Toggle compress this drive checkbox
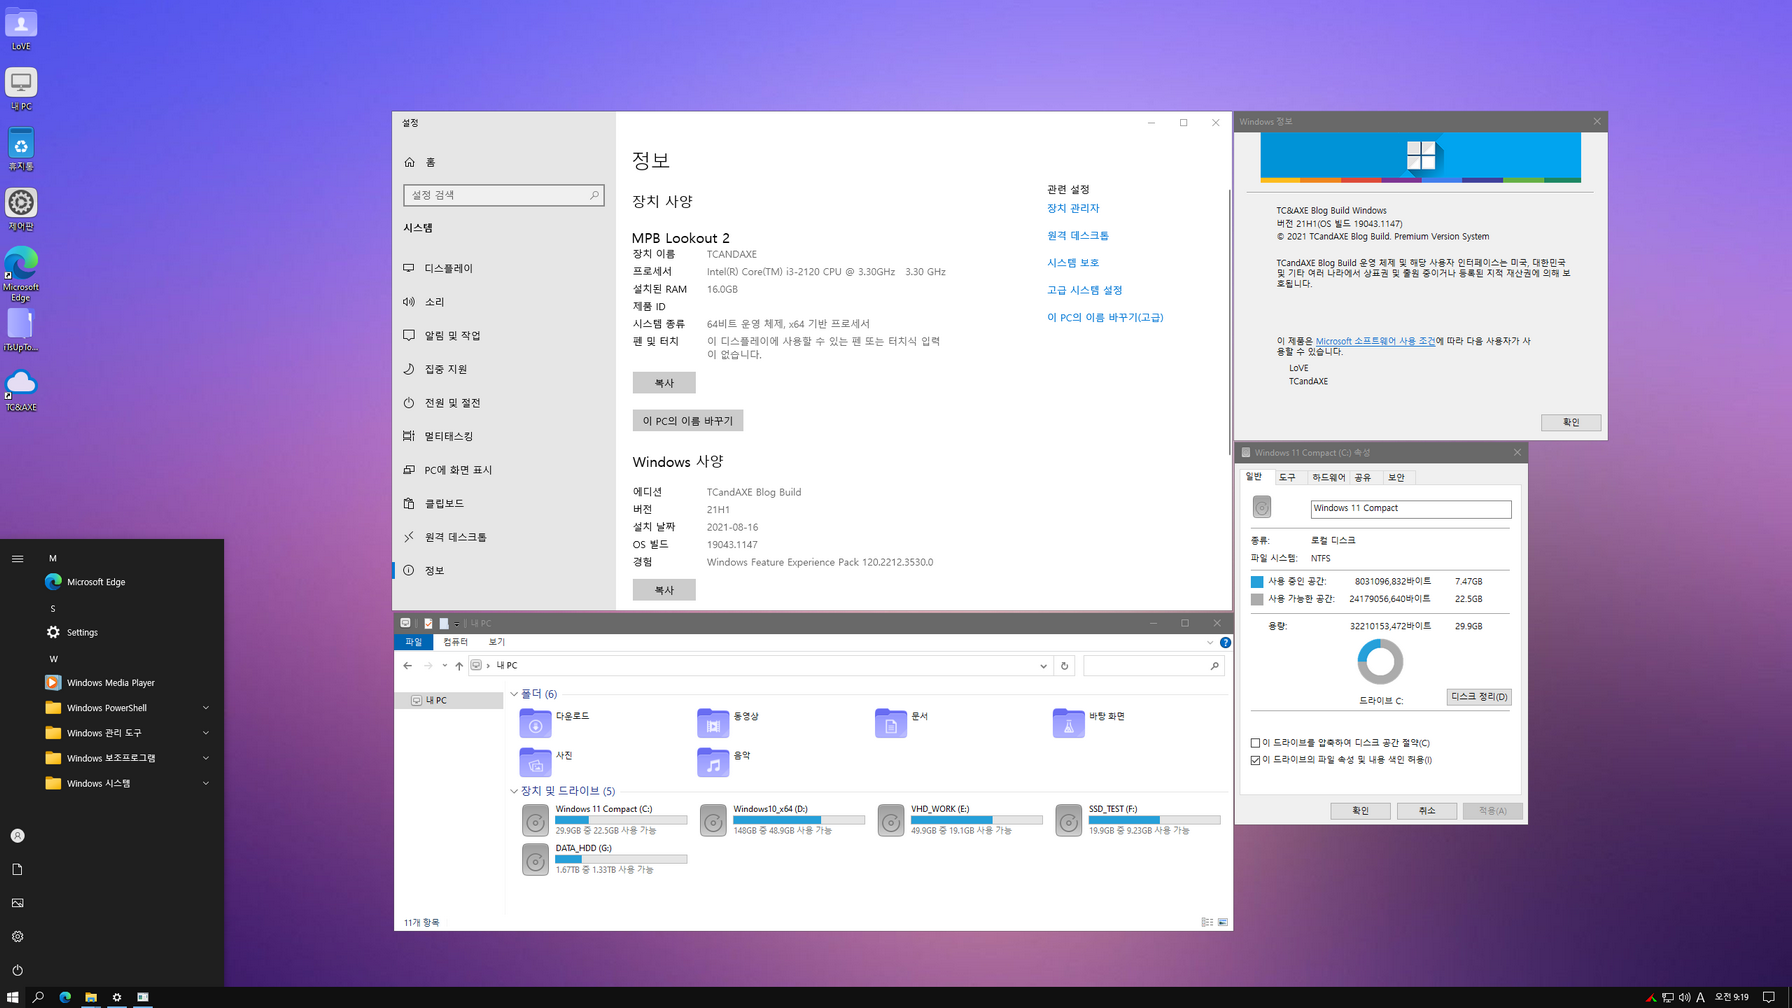The height and width of the screenshot is (1008, 1792). click(x=1256, y=743)
